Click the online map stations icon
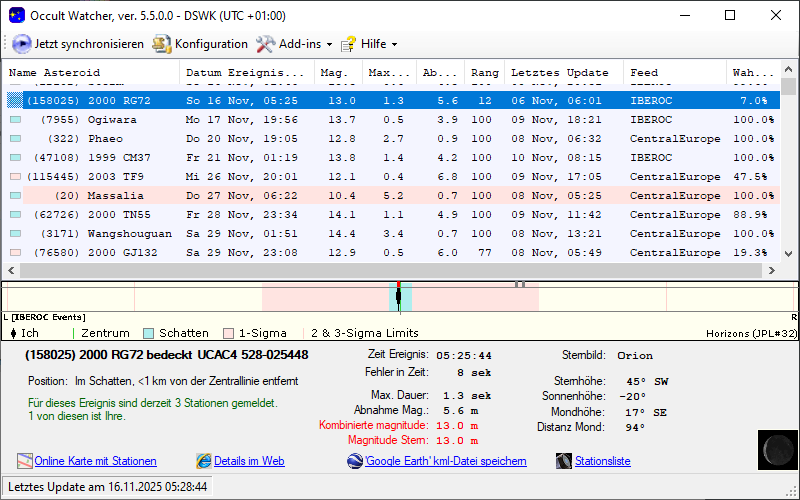This screenshot has height=500, width=800. (x=25, y=461)
